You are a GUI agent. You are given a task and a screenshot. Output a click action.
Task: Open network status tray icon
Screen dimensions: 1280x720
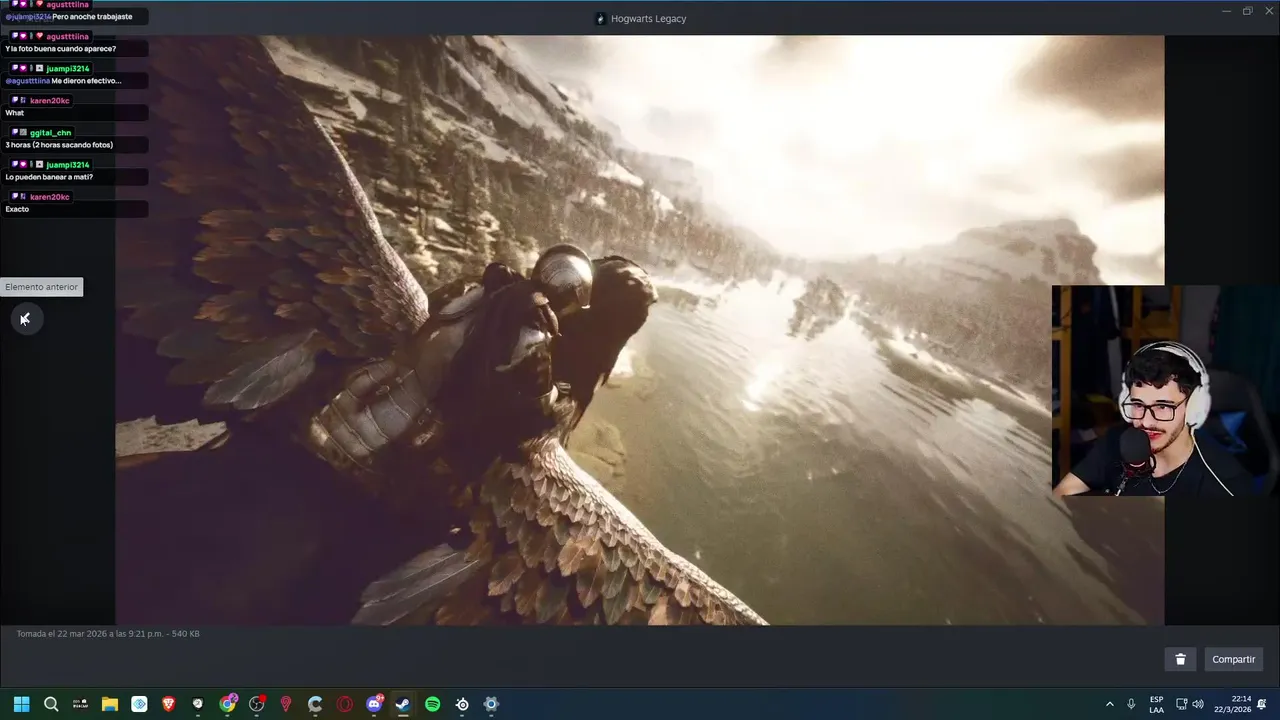point(1181,704)
